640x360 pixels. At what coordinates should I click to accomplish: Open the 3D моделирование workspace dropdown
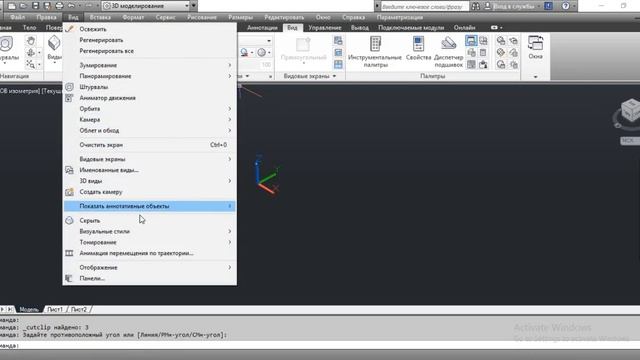[x=146, y=6]
